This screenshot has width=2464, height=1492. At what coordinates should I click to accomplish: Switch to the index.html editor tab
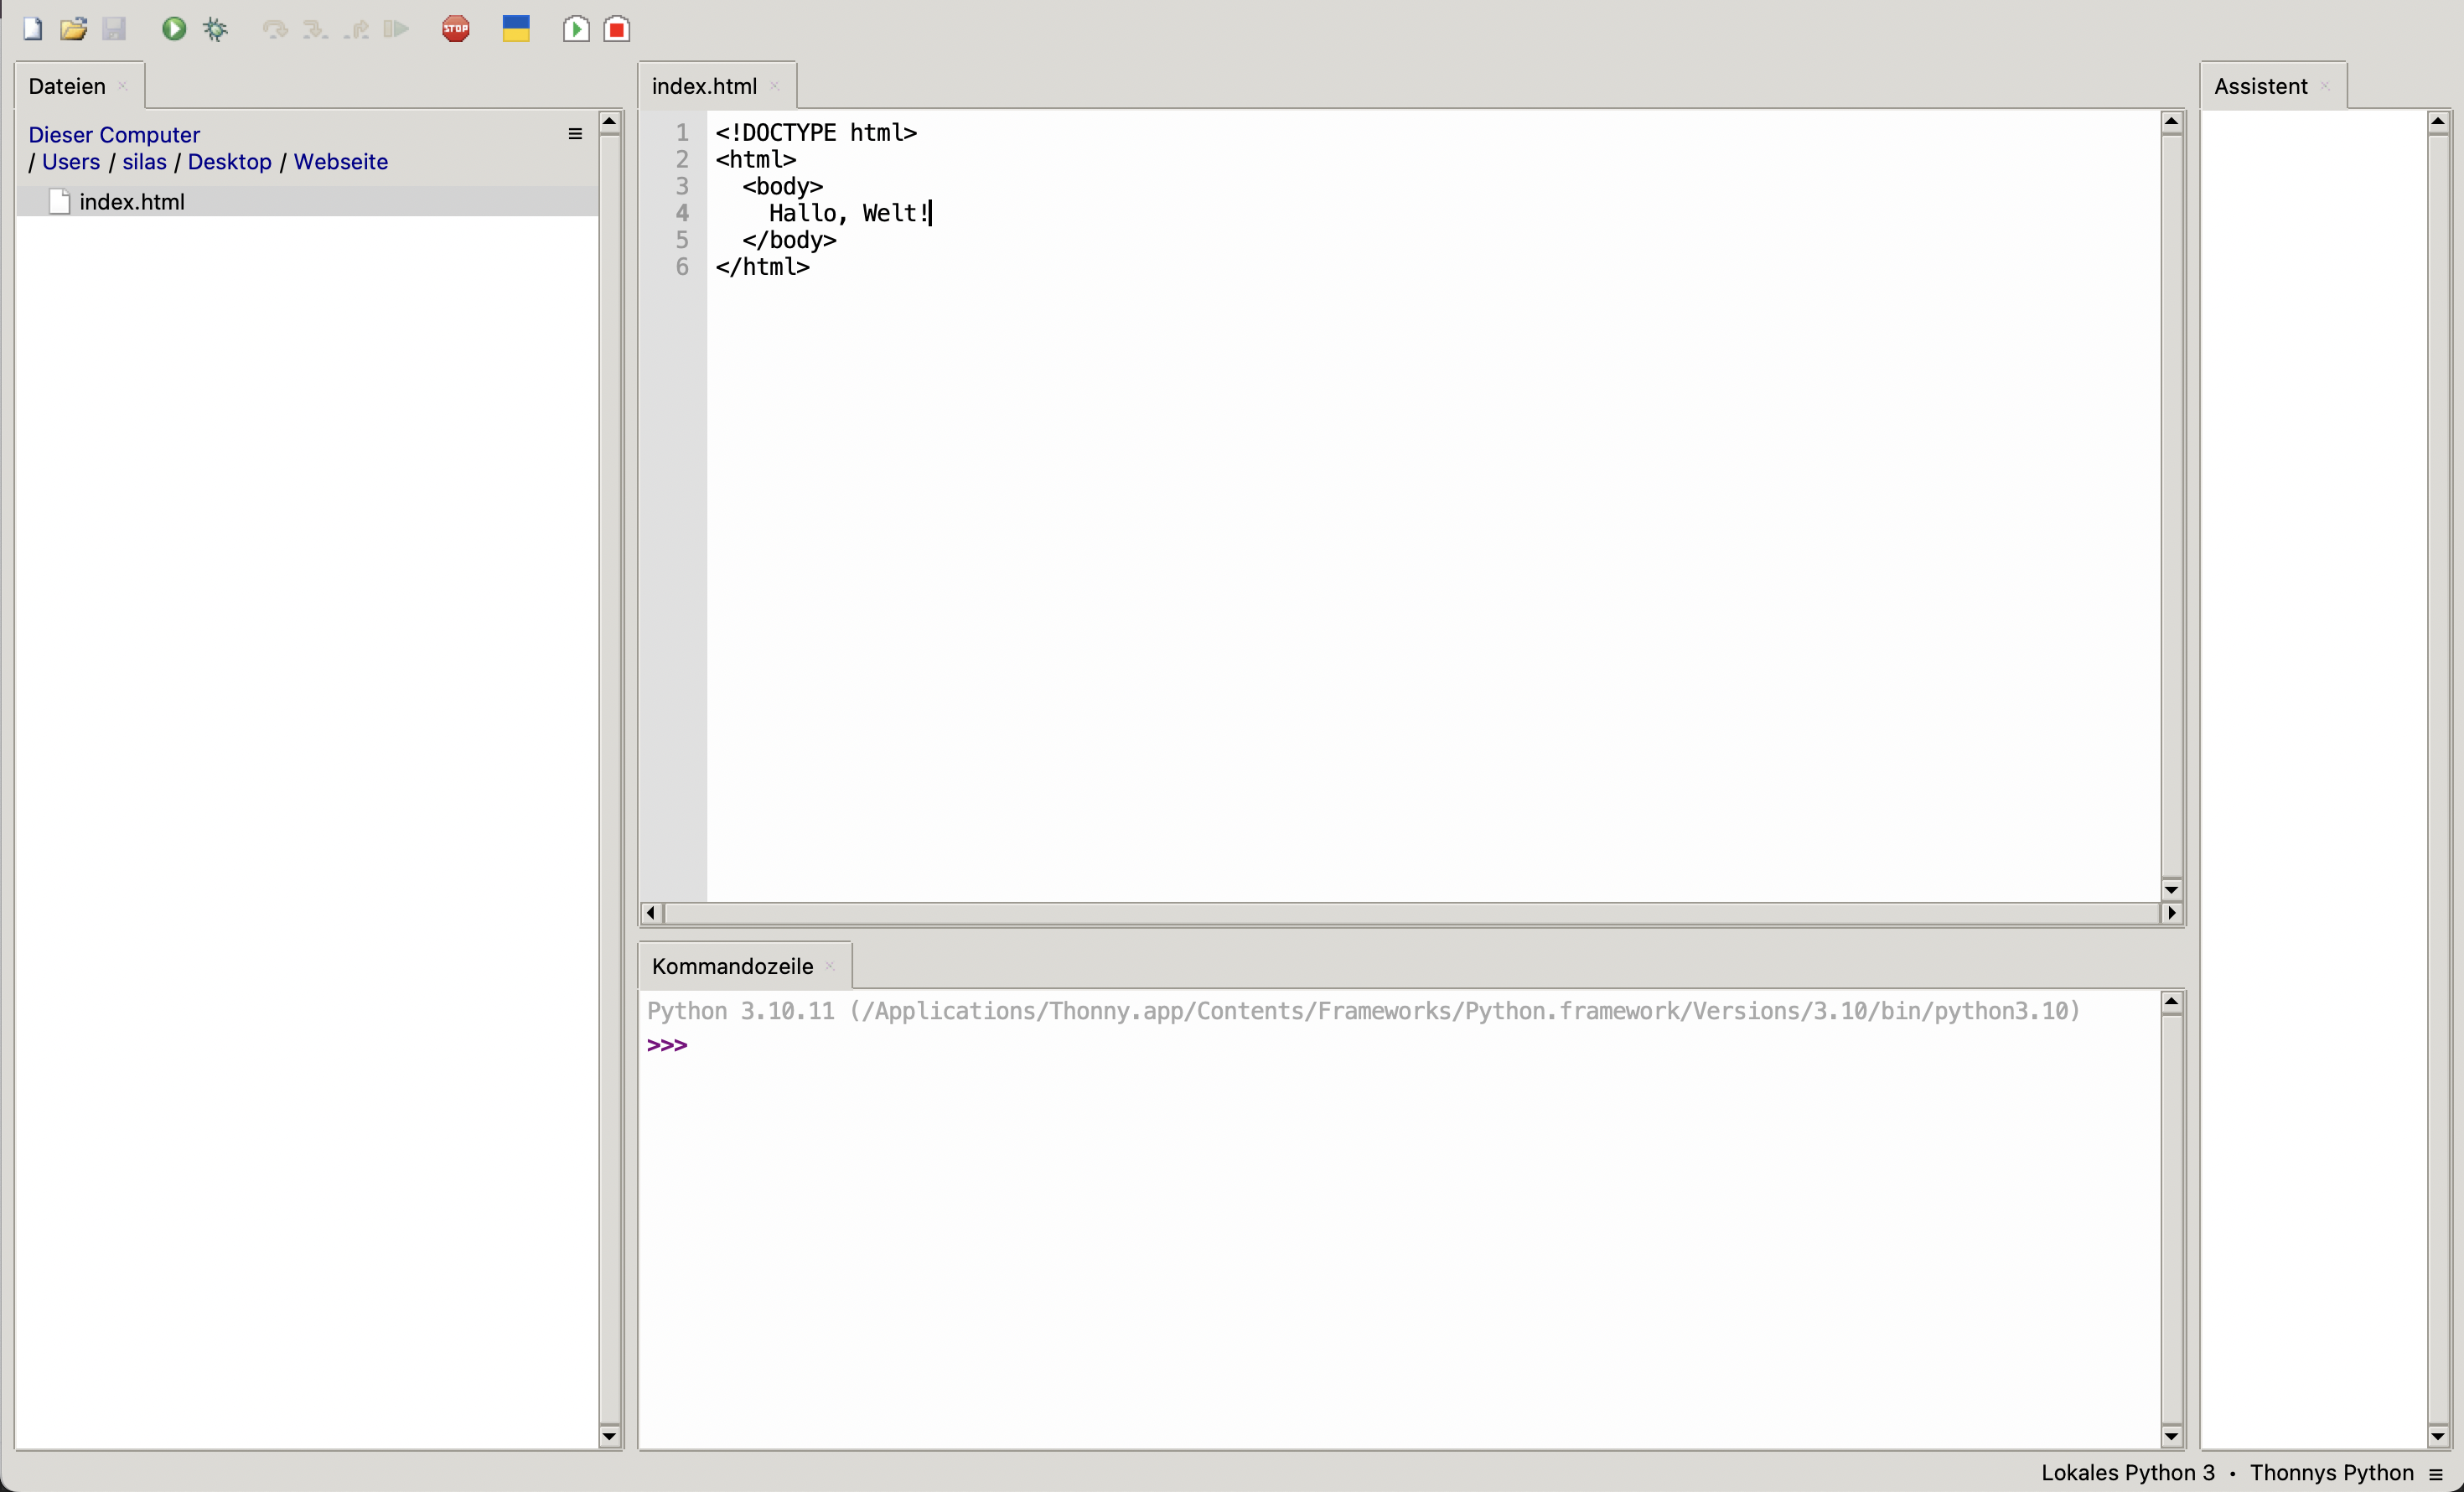(704, 86)
